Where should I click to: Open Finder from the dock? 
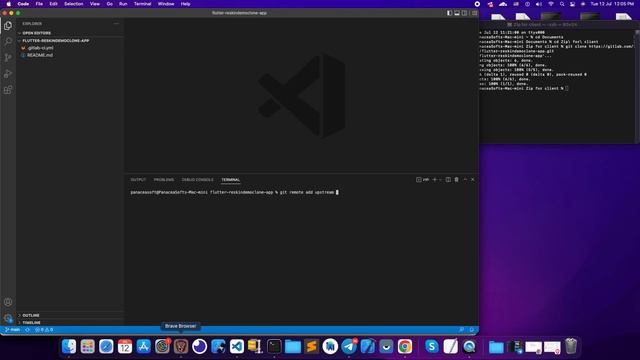(69, 347)
